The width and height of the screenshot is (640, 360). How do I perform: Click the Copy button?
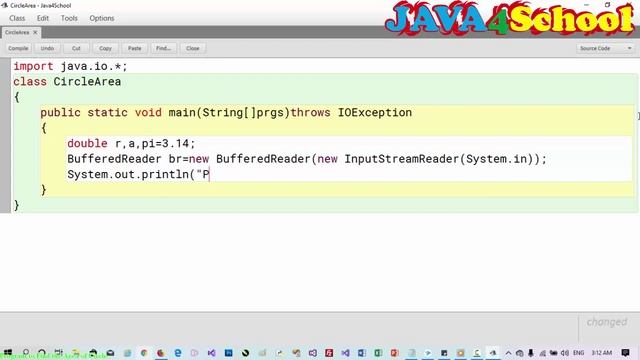105,48
